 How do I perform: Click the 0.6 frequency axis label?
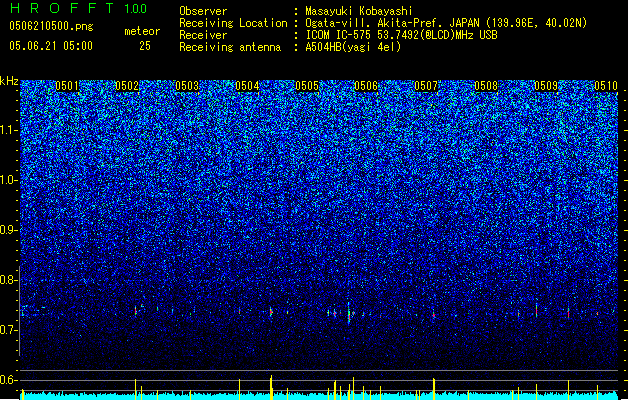click(x=9, y=380)
